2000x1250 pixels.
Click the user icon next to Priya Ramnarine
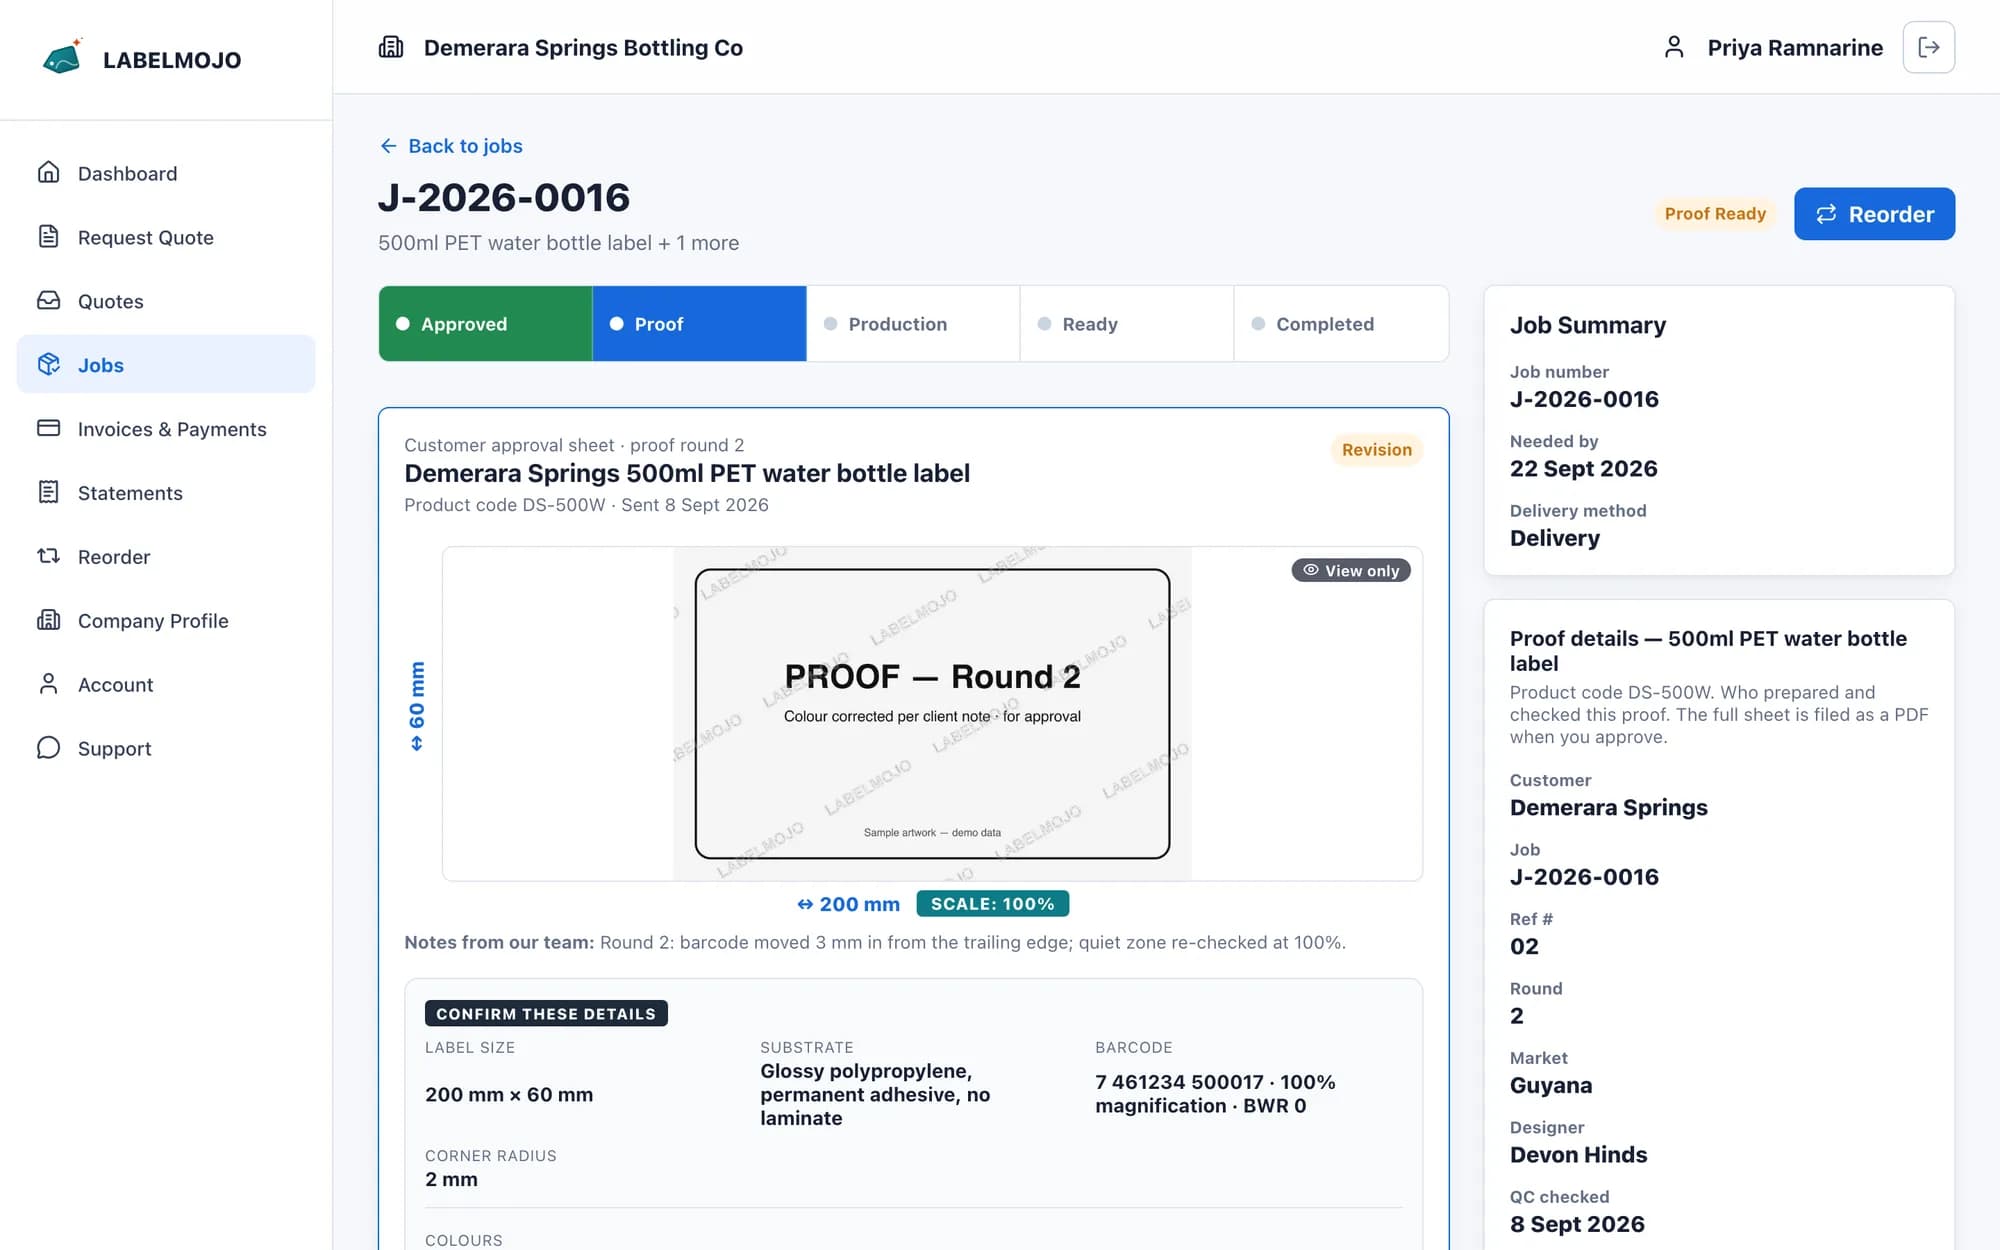point(1674,47)
